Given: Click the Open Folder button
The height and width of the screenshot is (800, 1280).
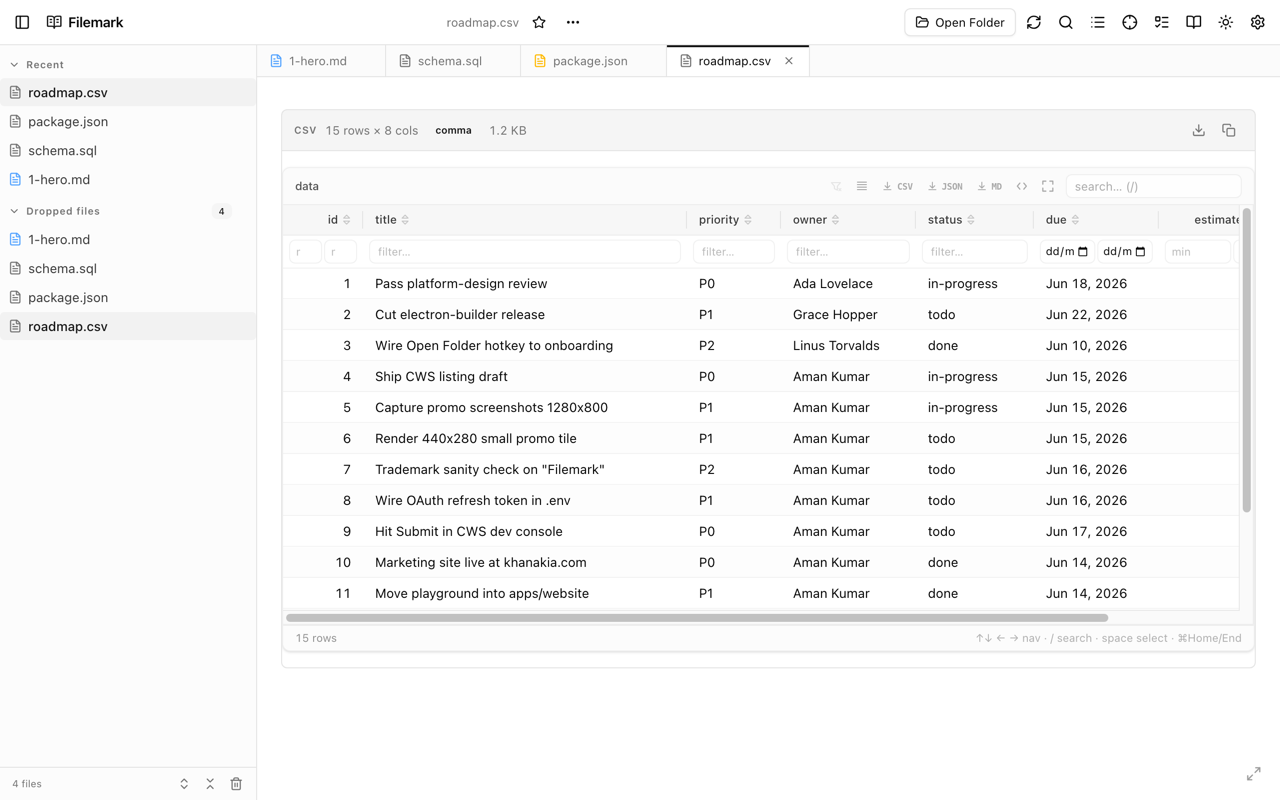Looking at the screenshot, I should (960, 22).
